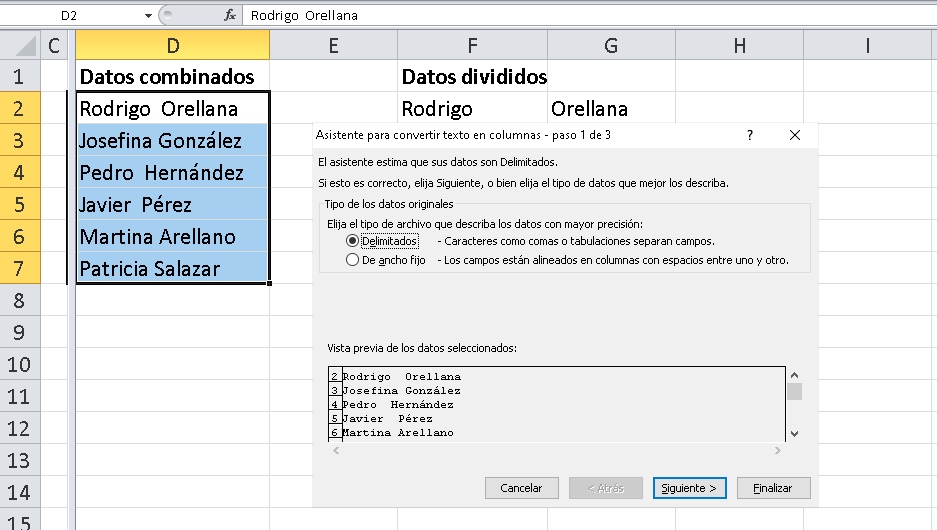Click the Finalizar button
The image size is (937, 530).
773,488
